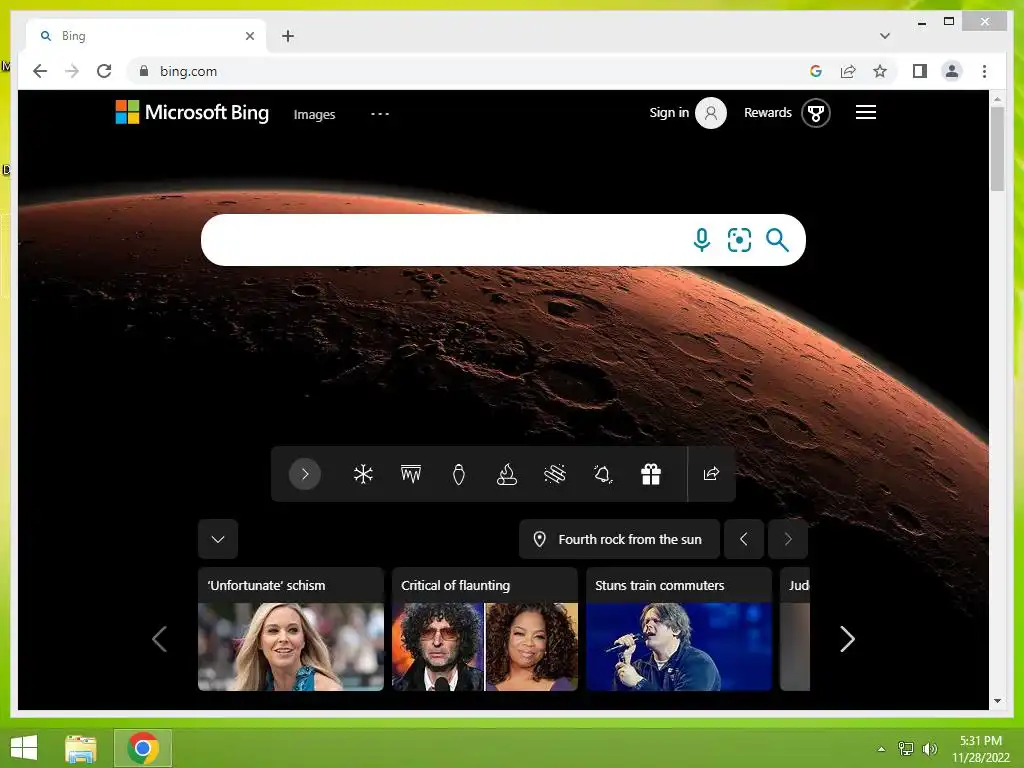Open the tab search dropdown

tap(885, 36)
